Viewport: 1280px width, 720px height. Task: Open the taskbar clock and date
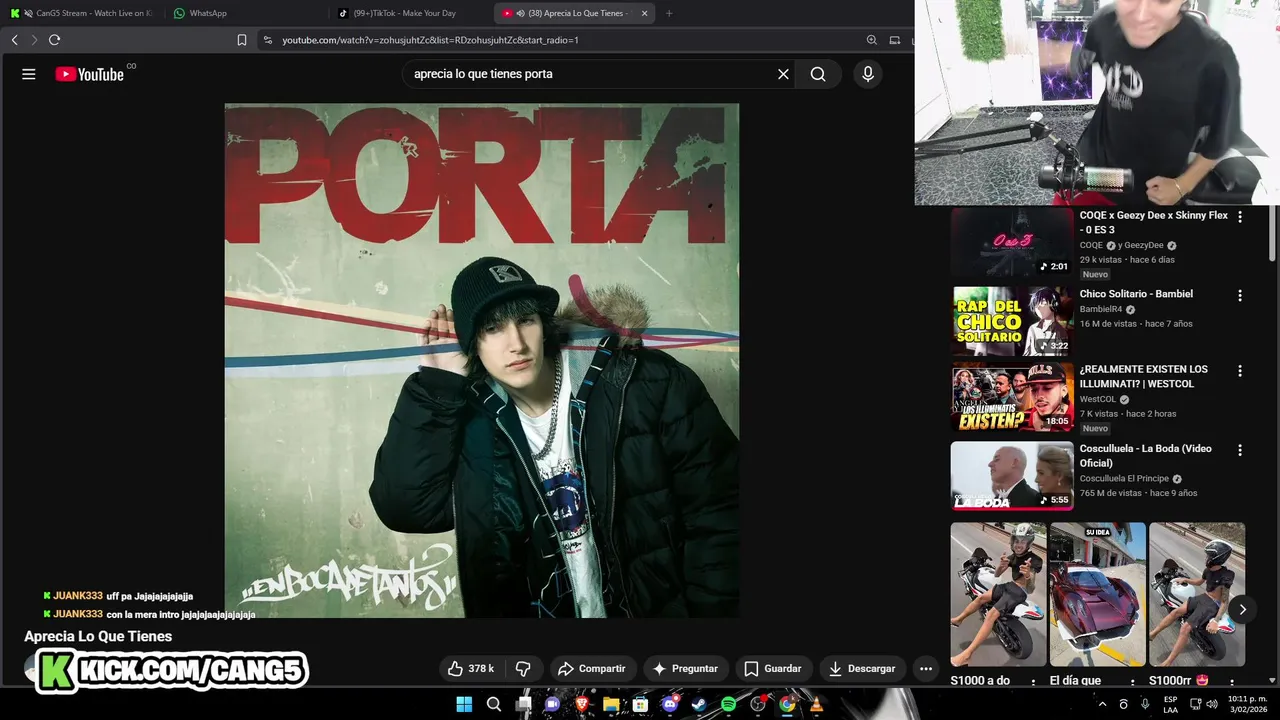click(1247, 704)
